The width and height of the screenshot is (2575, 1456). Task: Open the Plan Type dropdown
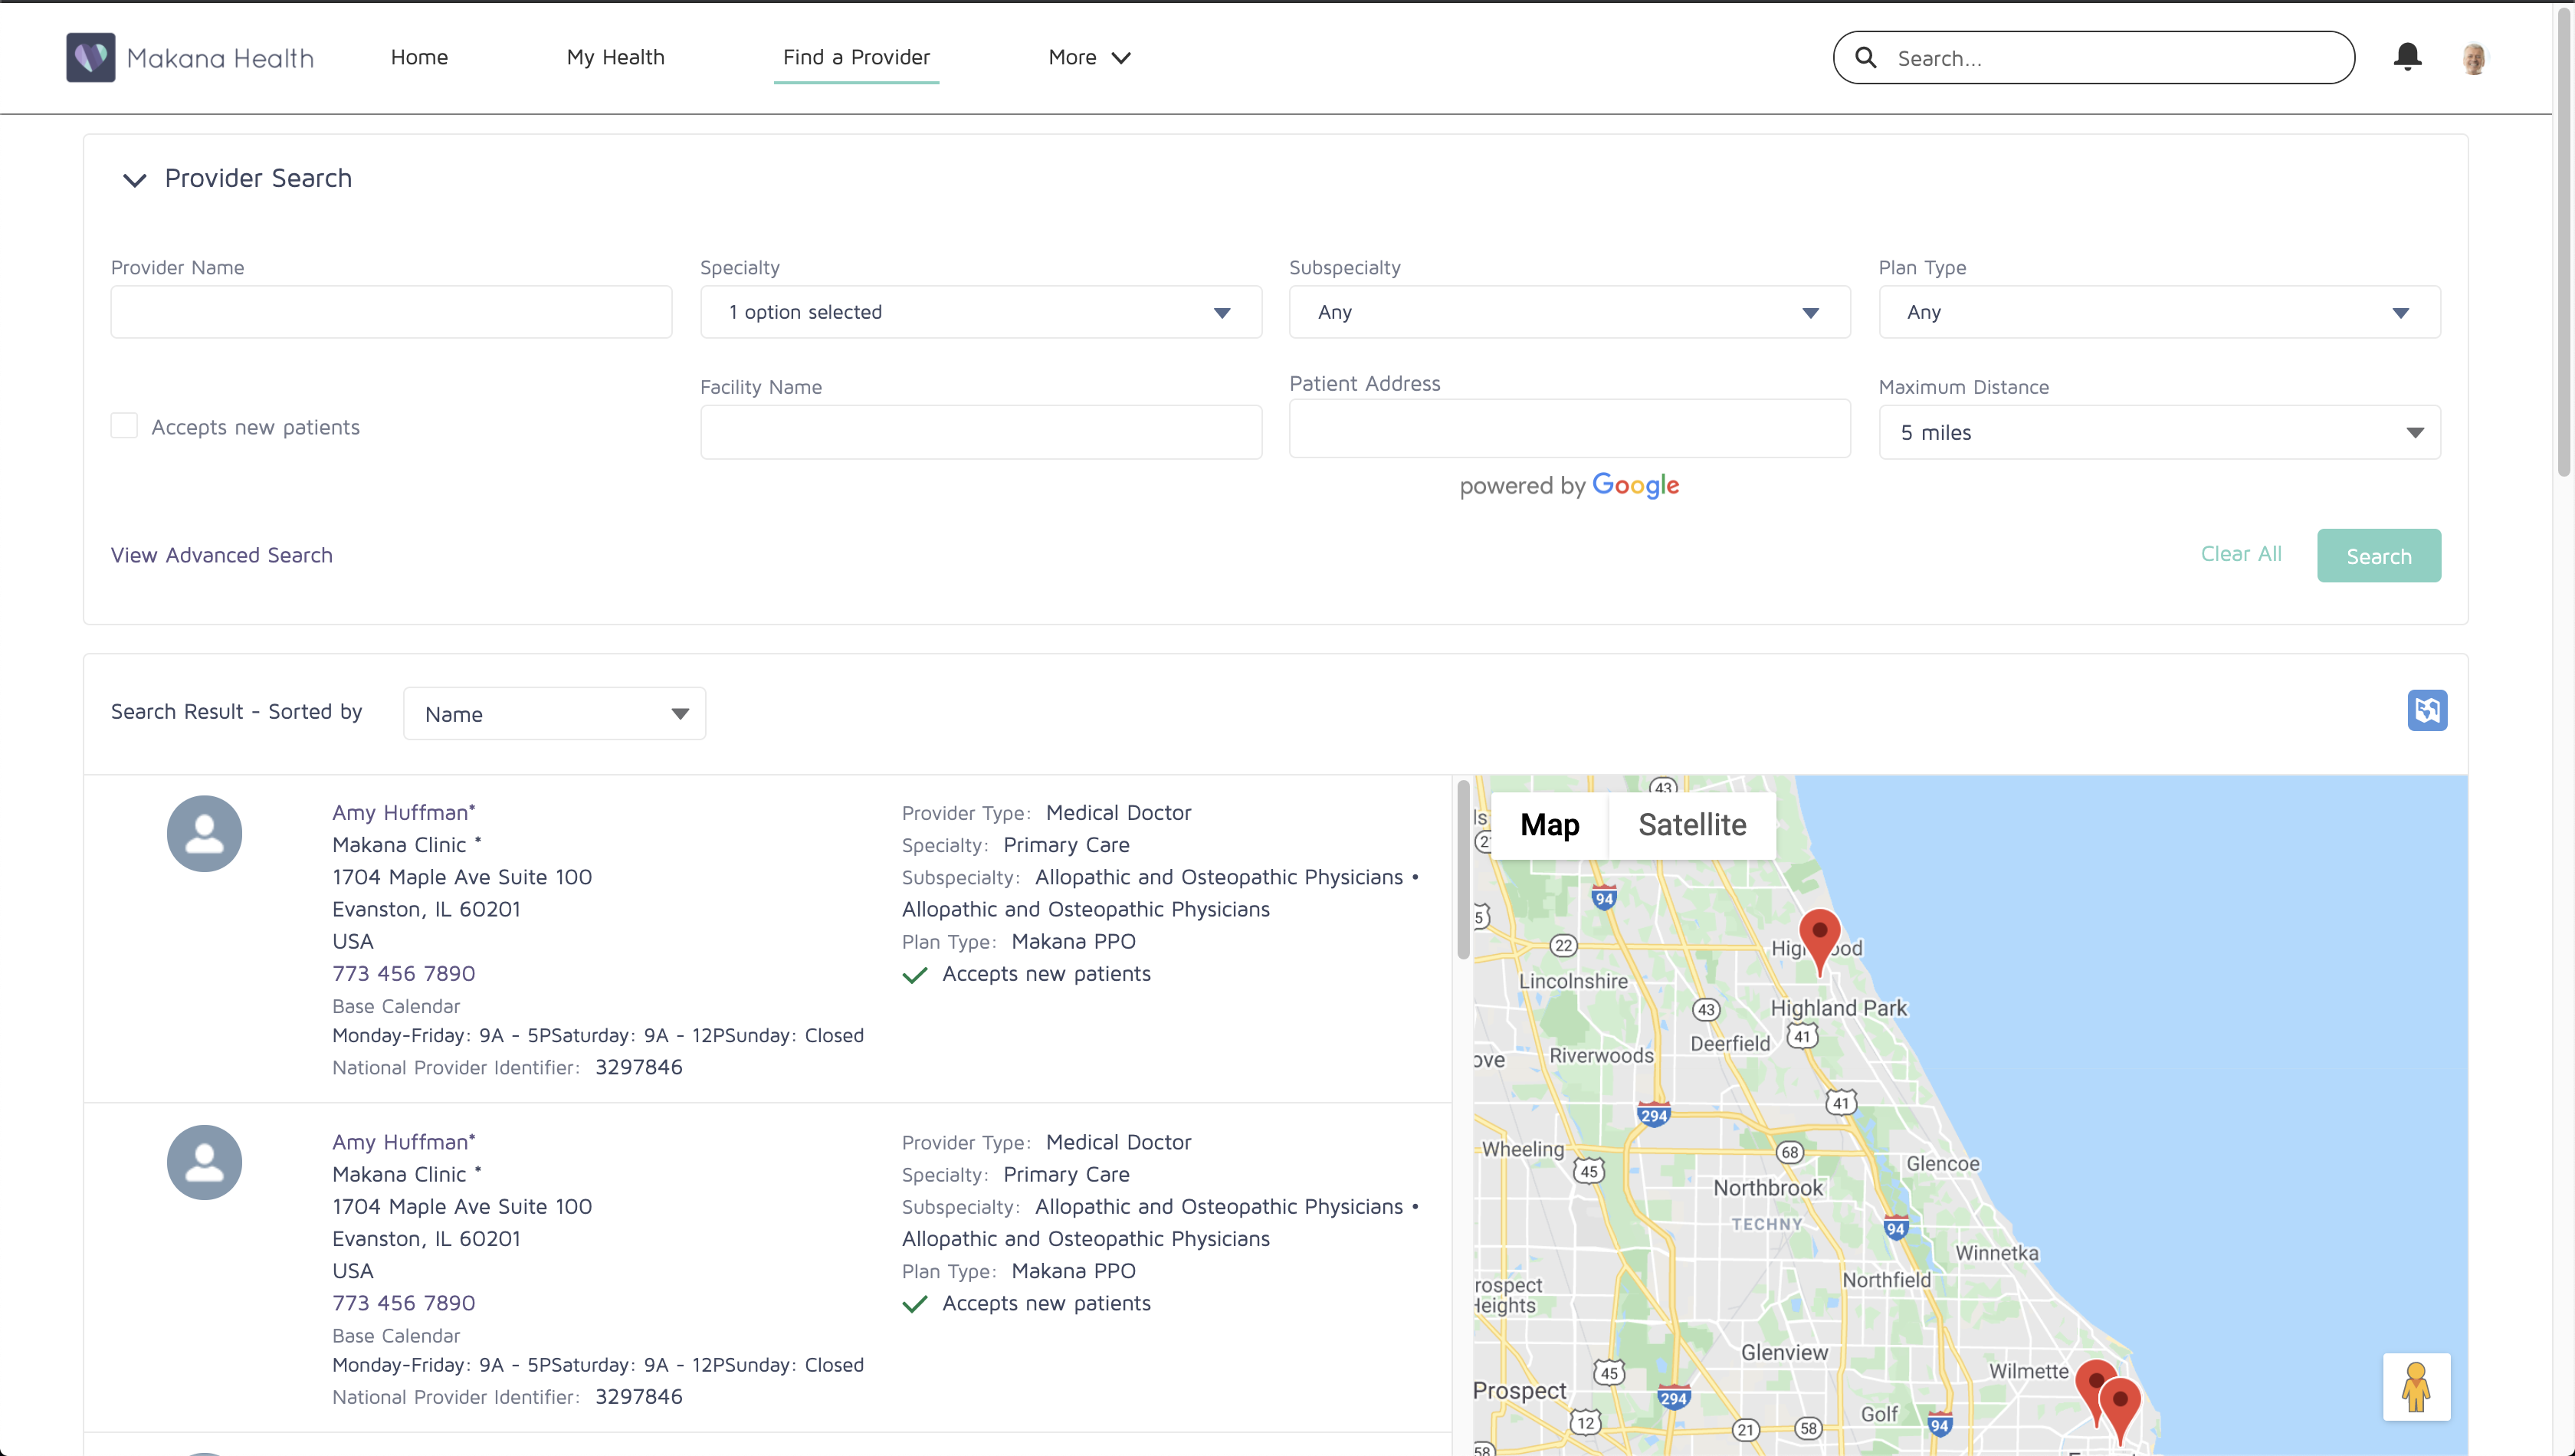coord(2159,312)
